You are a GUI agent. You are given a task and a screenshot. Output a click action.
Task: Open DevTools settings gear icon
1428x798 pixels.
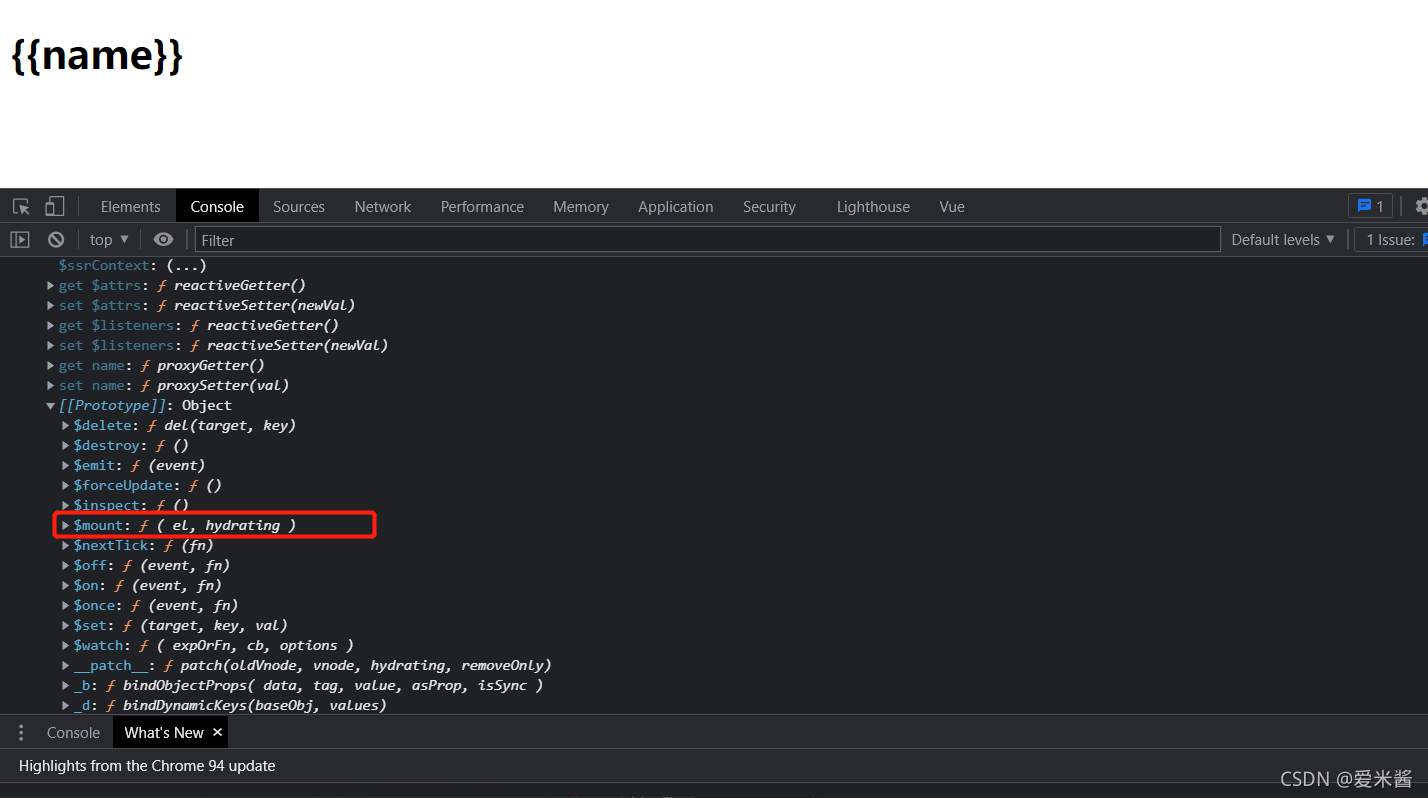(1421, 206)
